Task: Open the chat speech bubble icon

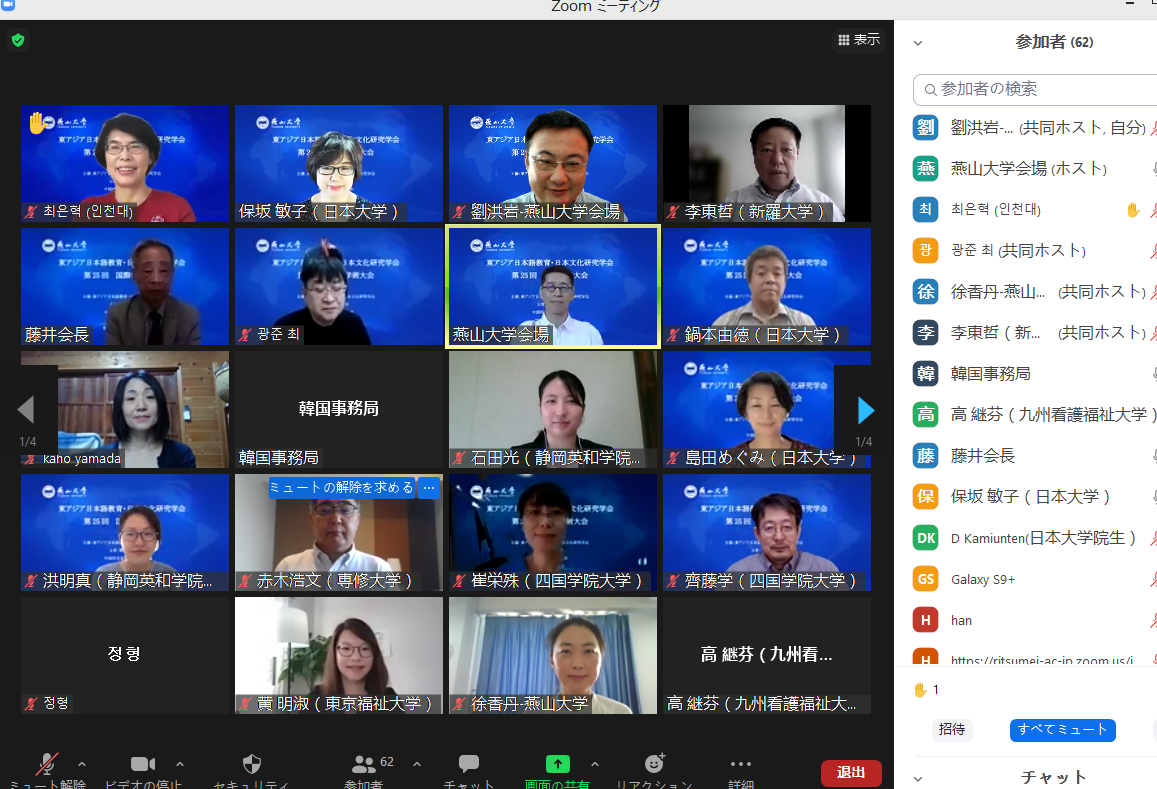Action: tap(468, 765)
